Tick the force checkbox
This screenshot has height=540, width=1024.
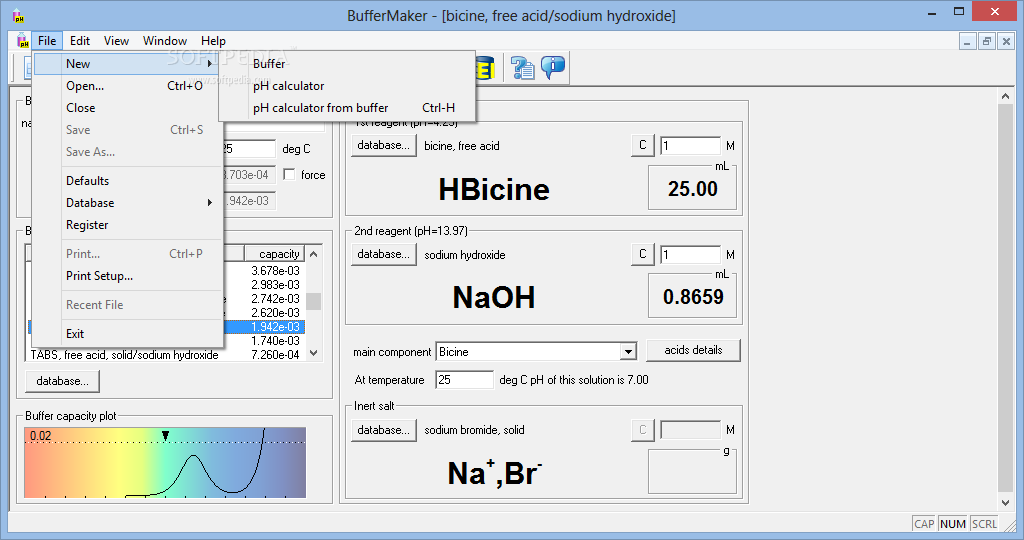click(289, 174)
